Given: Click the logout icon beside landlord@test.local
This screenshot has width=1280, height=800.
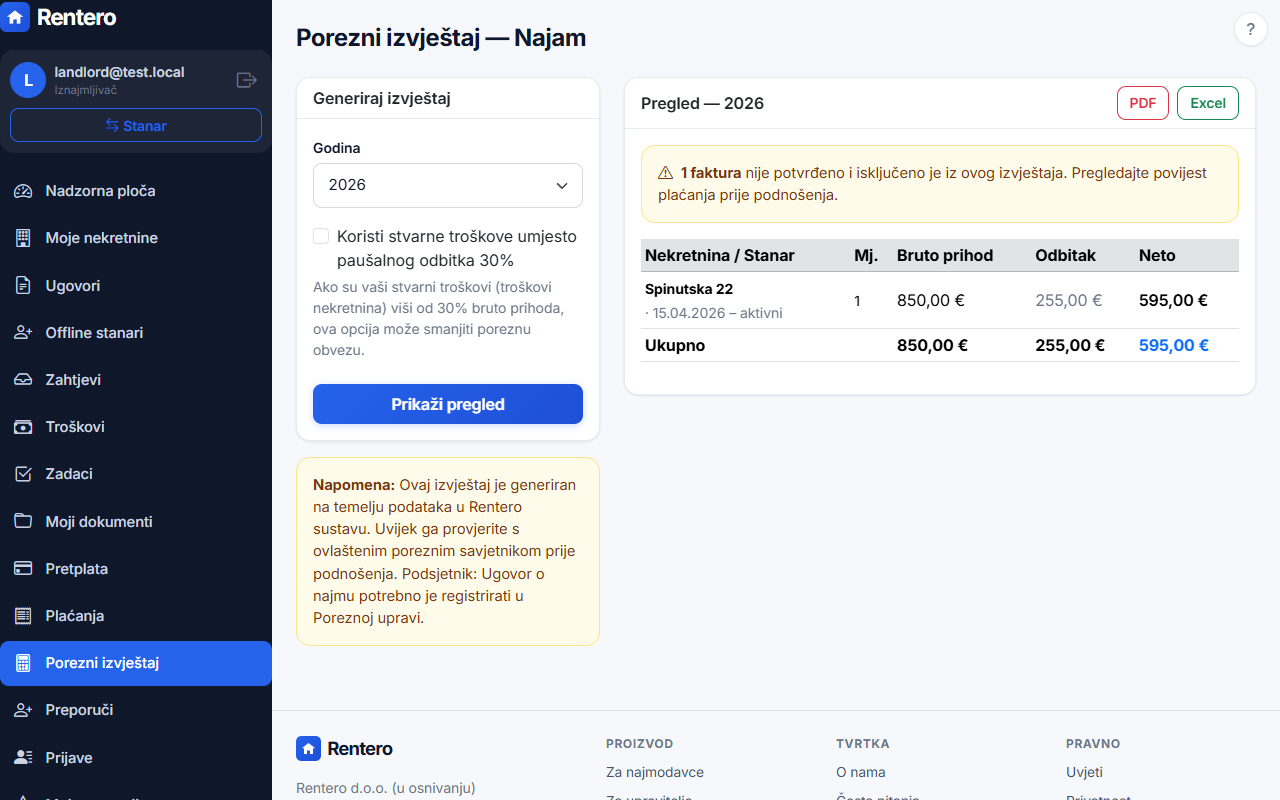Looking at the screenshot, I should click(x=246, y=80).
